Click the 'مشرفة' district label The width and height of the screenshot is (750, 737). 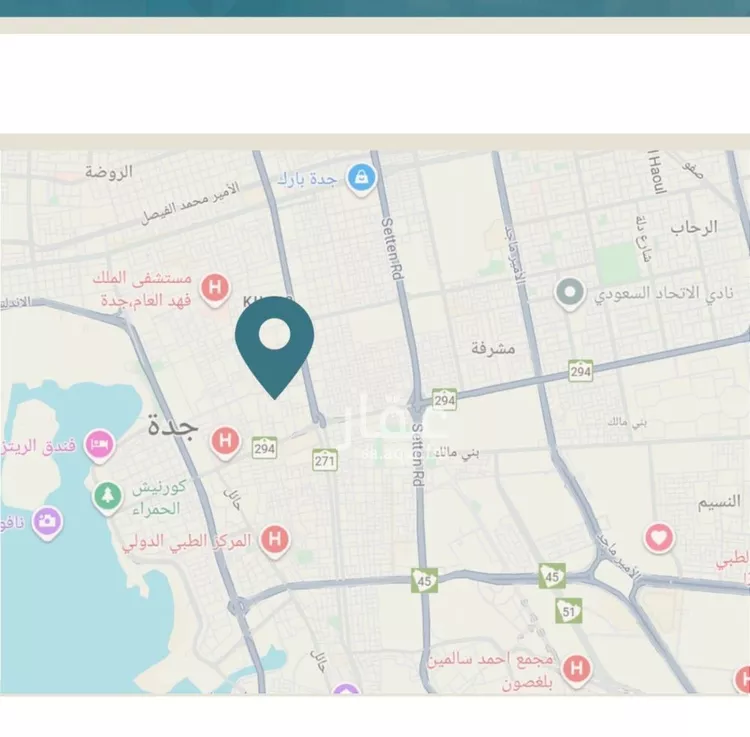point(493,349)
